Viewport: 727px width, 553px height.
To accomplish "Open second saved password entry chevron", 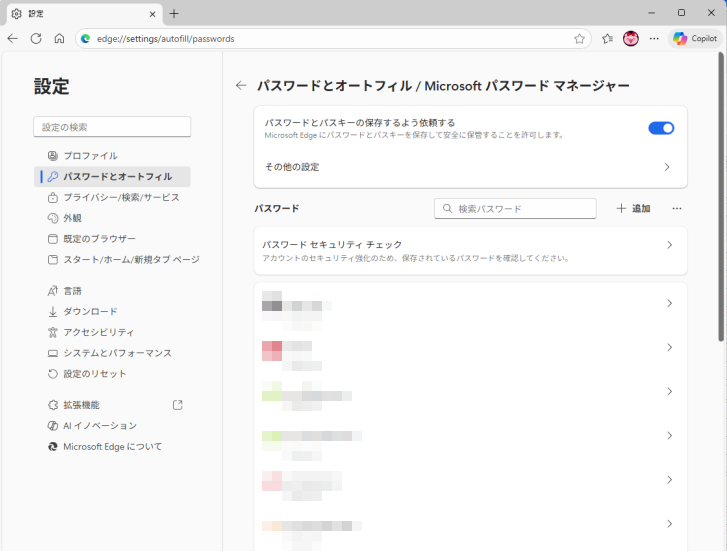I will tap(669, 347).
